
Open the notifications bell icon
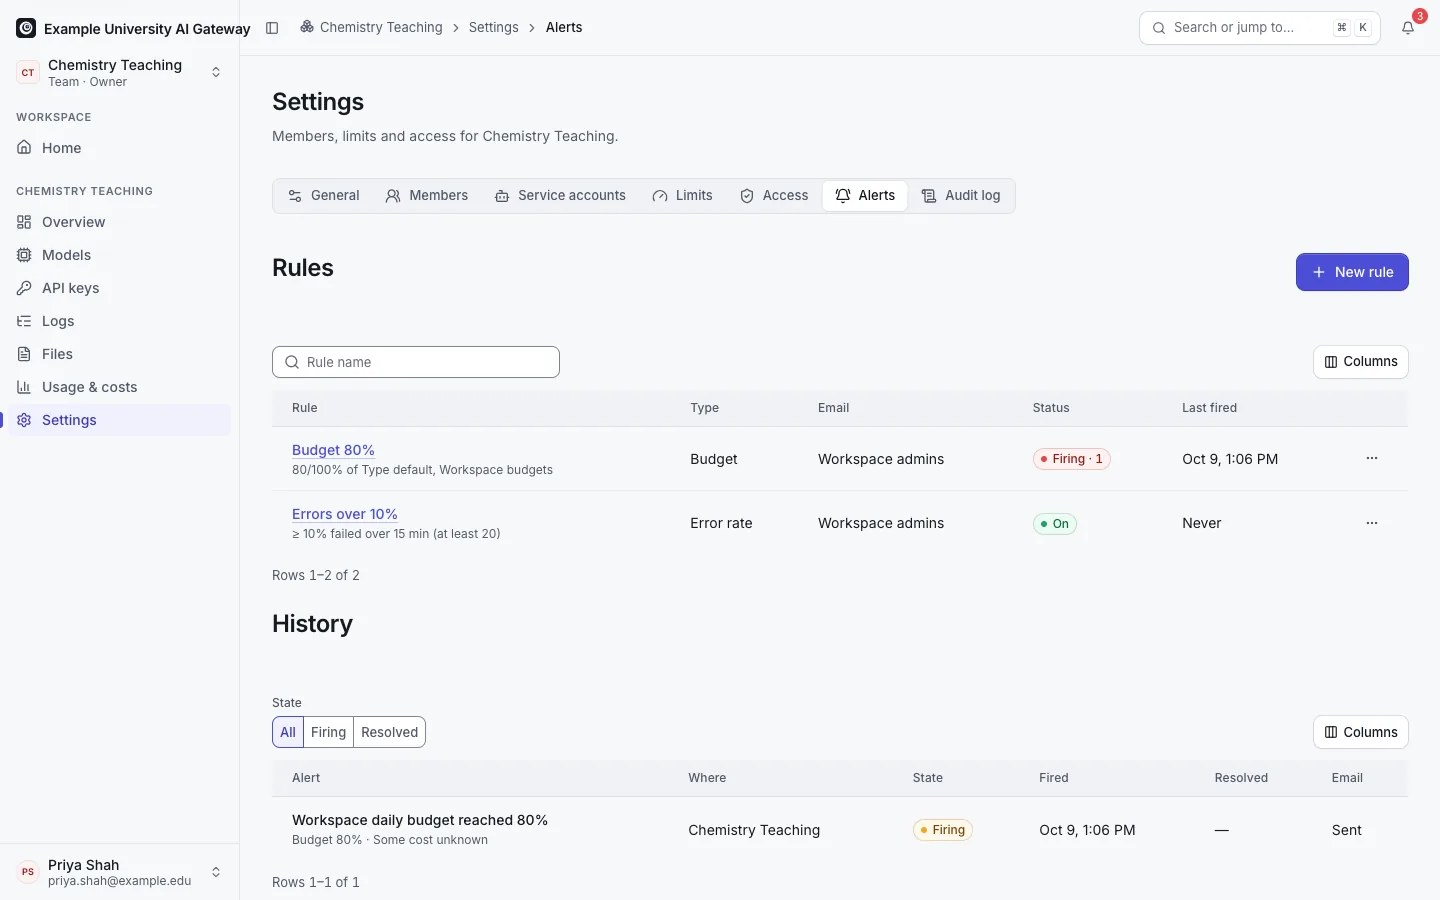click(x=1408, y=28)
